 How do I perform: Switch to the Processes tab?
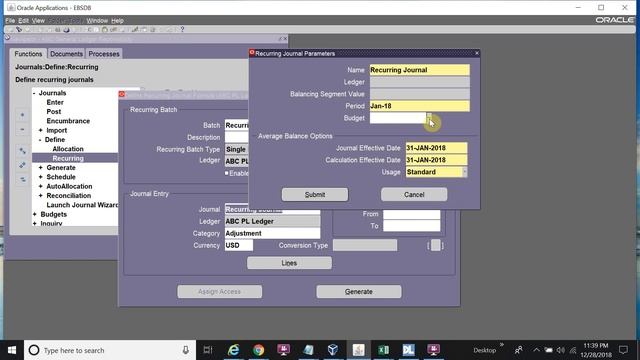[x=104, y=54]
